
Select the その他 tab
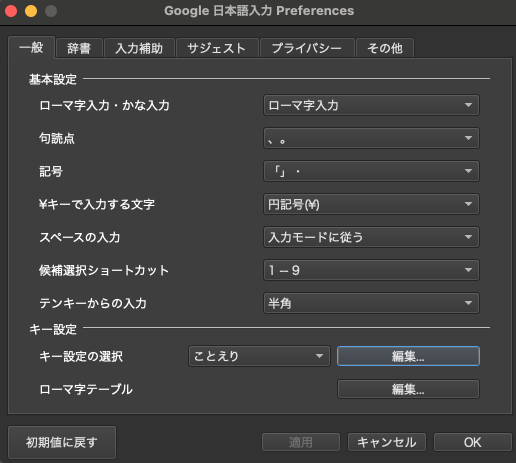point(385,48)
